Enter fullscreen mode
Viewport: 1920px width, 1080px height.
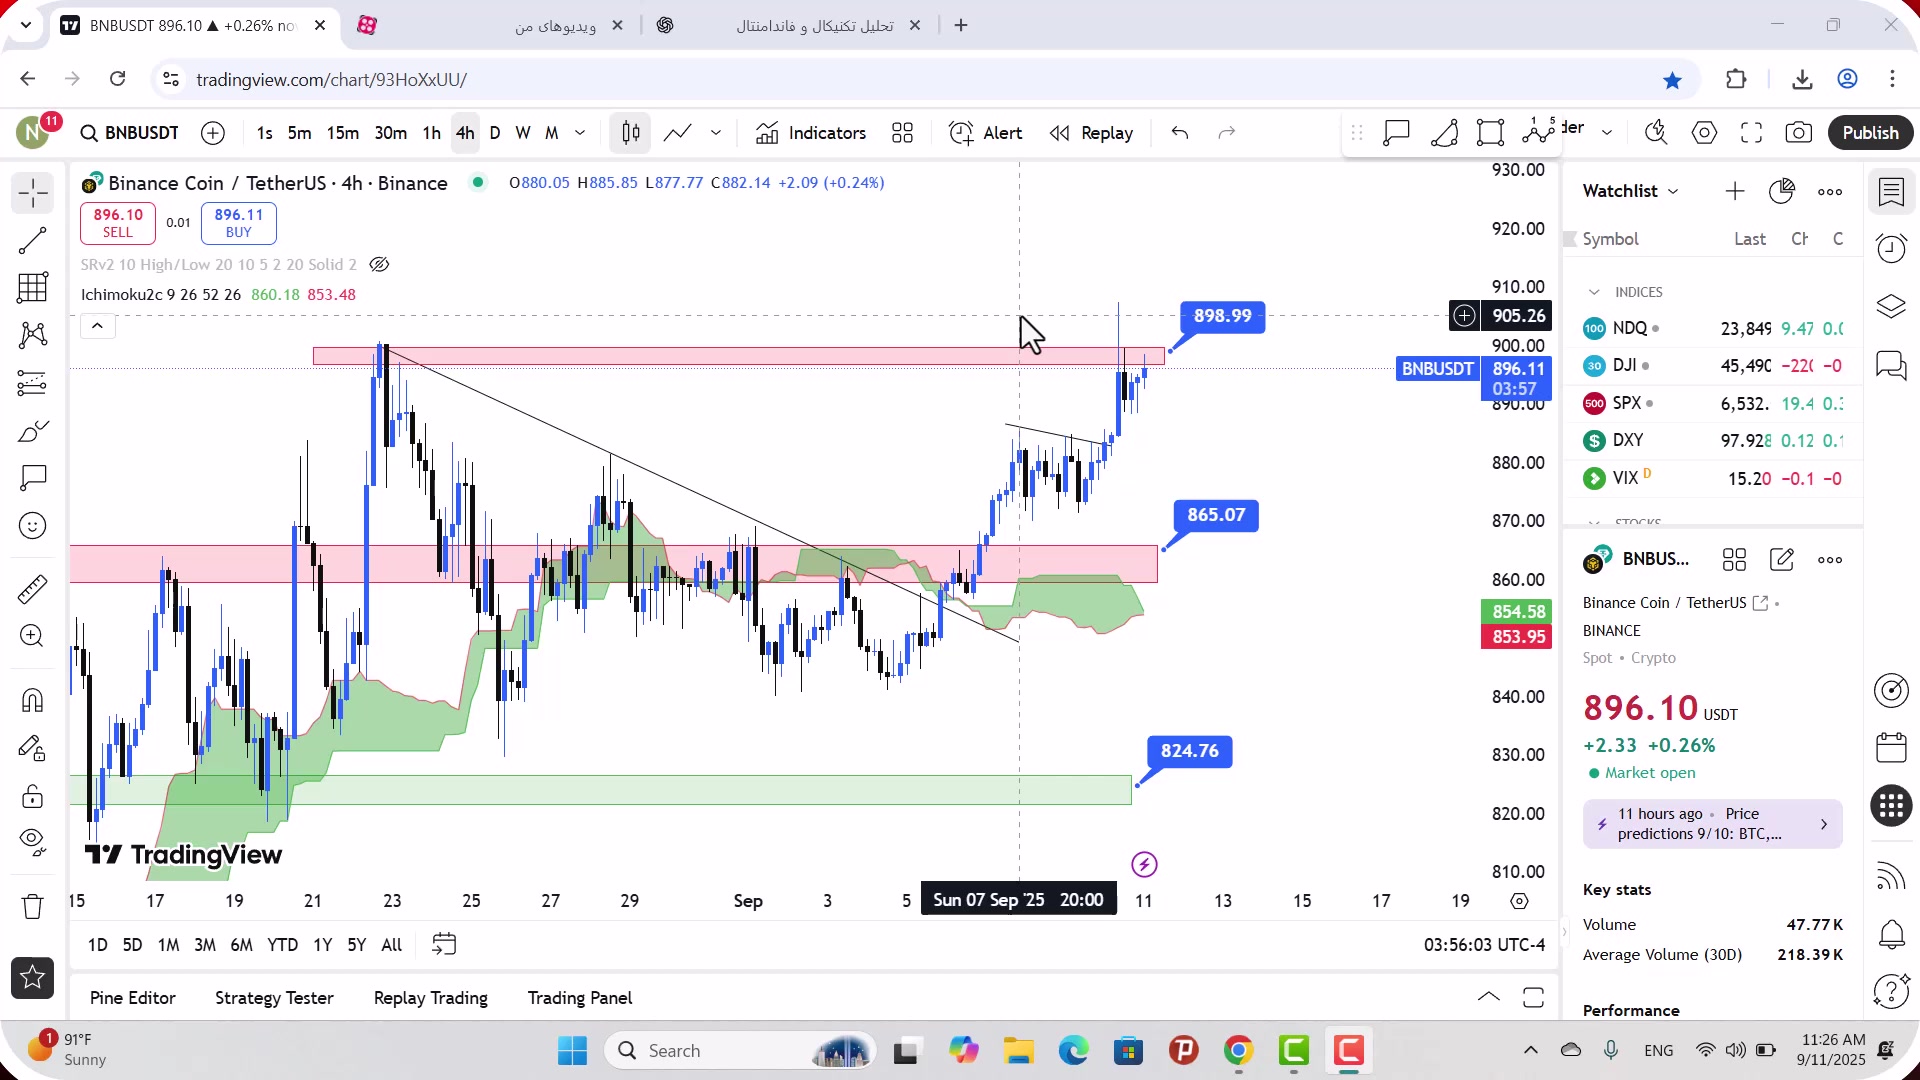(x=1752, y=133)
